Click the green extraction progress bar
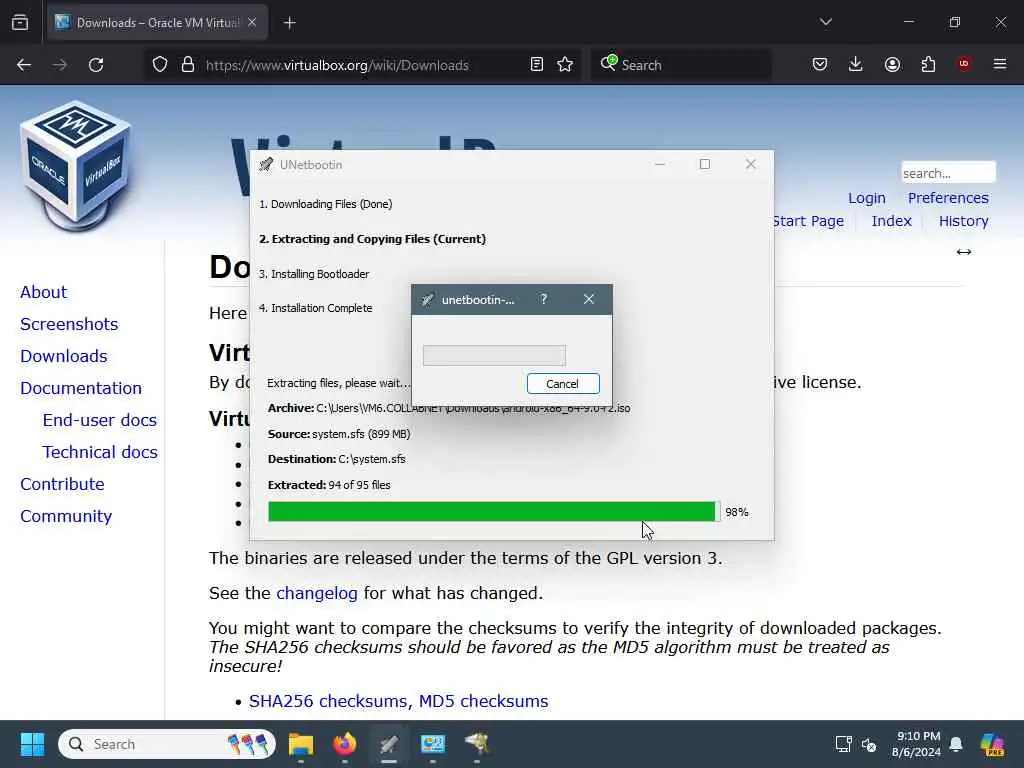This screenshot has width=1024, height=768. click(x=494, y=511)
